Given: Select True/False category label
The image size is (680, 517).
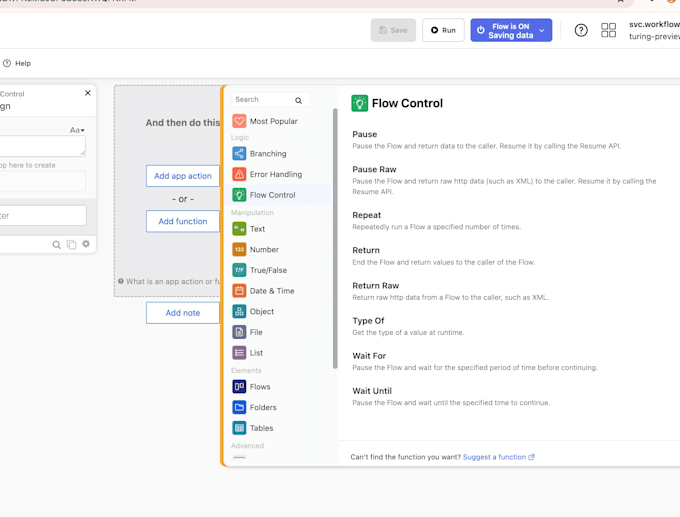Looking at the screenshot, I should 268,270.
